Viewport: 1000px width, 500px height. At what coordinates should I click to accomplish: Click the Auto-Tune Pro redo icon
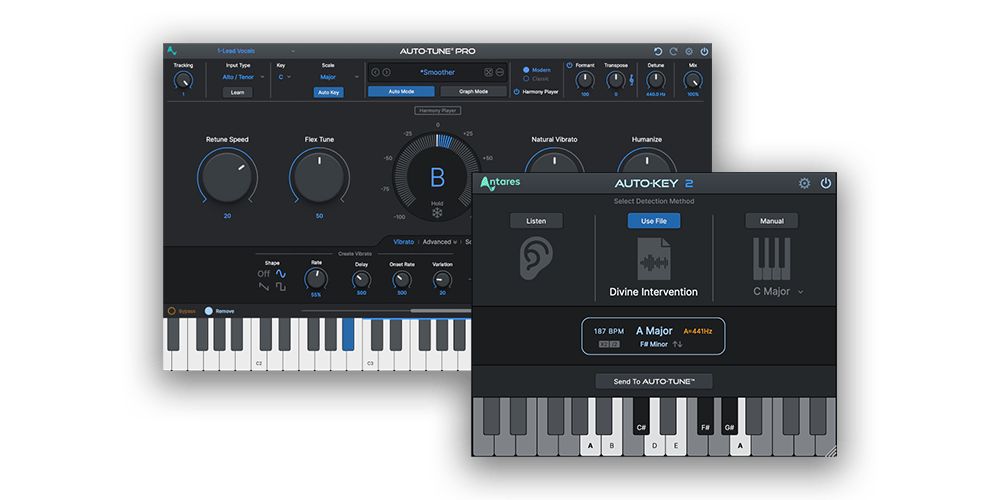pos(673,52)
